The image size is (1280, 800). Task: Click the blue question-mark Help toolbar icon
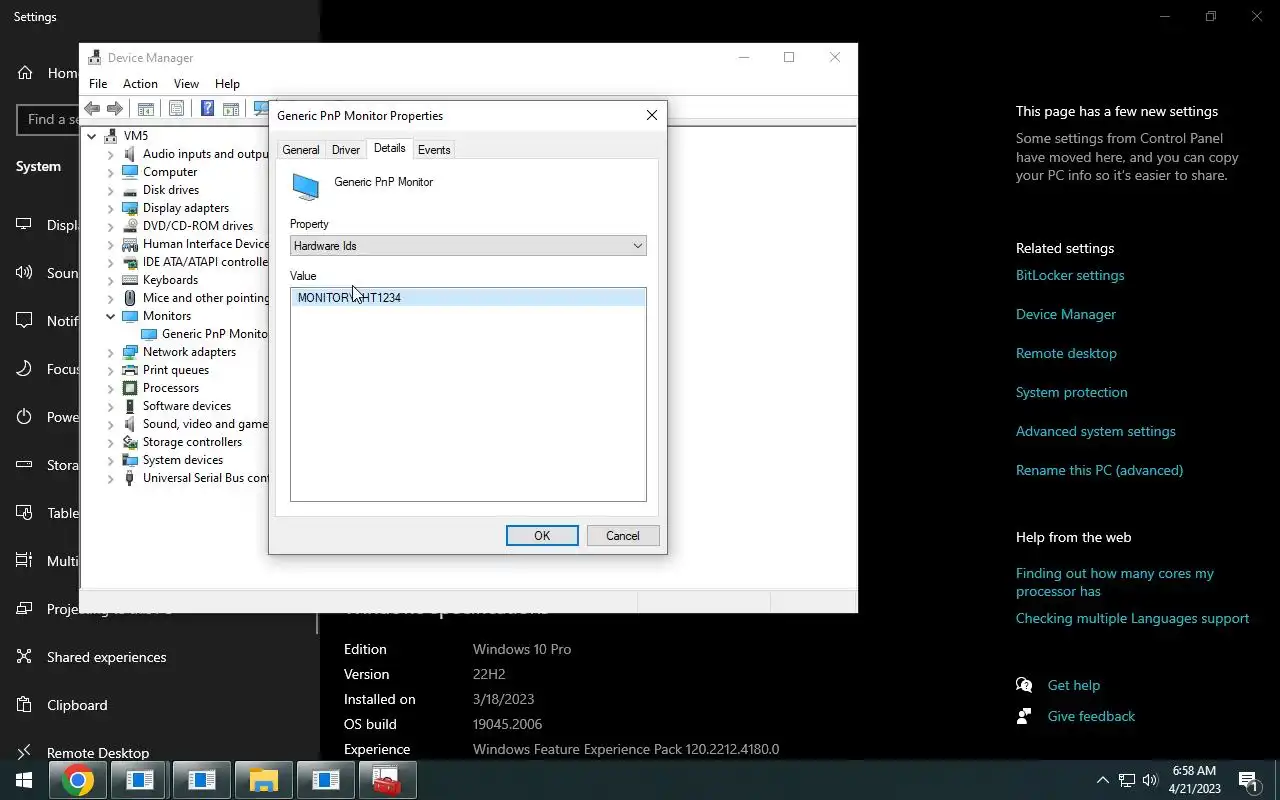[x=207, y=108]
